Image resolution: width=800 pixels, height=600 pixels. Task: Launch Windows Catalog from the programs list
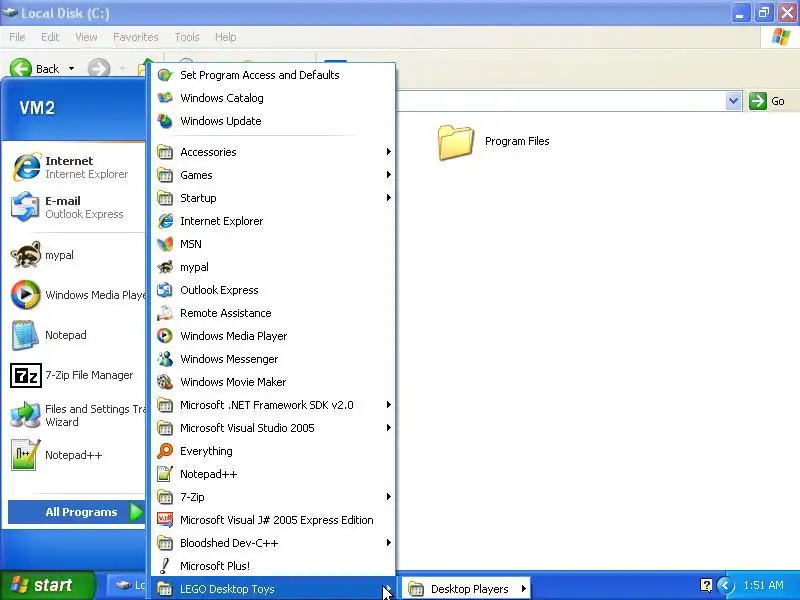coord(273,98)
